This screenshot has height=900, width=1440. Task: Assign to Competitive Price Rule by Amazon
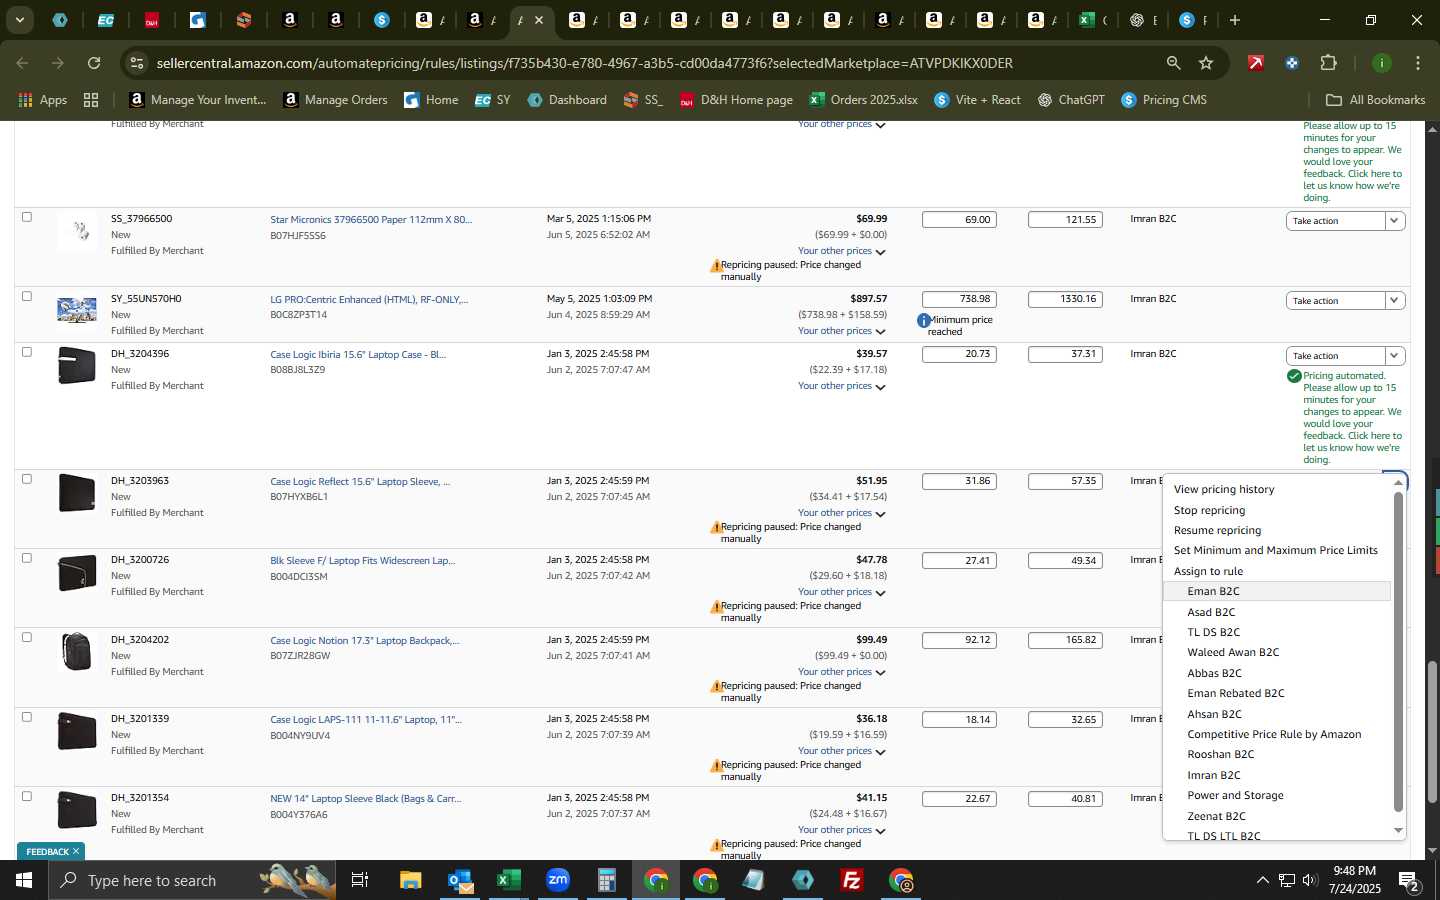(1274, 735)
